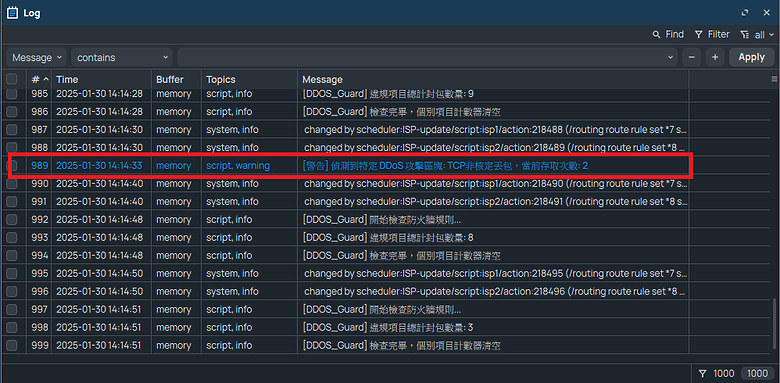This screenshot has height=383, width=780.
Task: Check the checkbox for row 989
Action: click(x=13, y=166)
